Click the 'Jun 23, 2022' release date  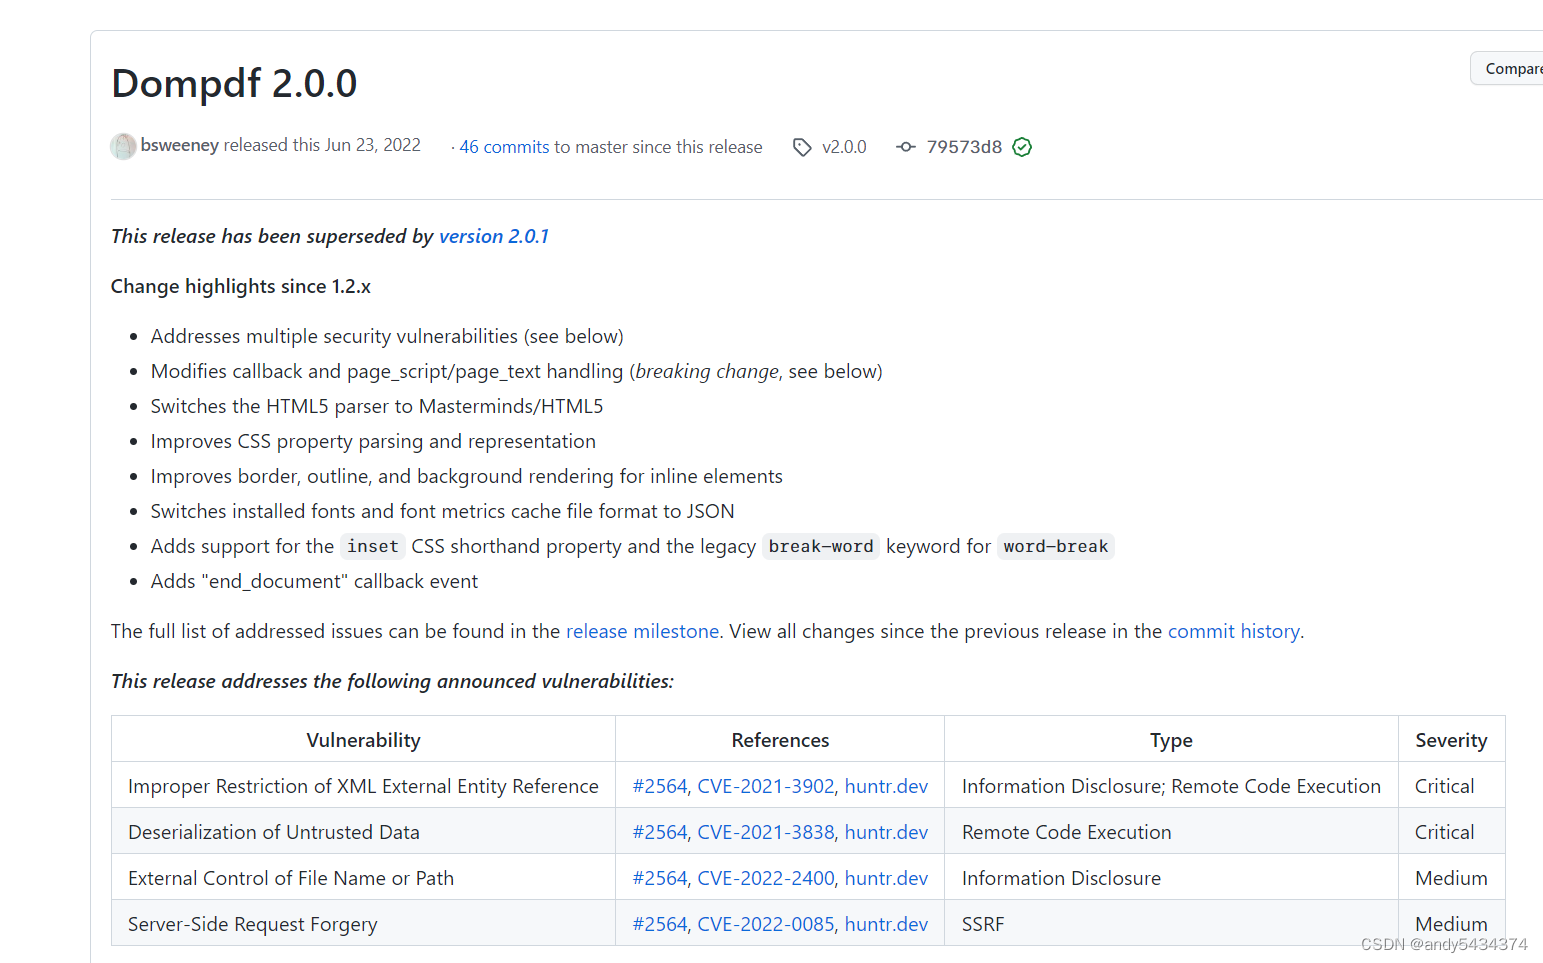click(372, 145)
